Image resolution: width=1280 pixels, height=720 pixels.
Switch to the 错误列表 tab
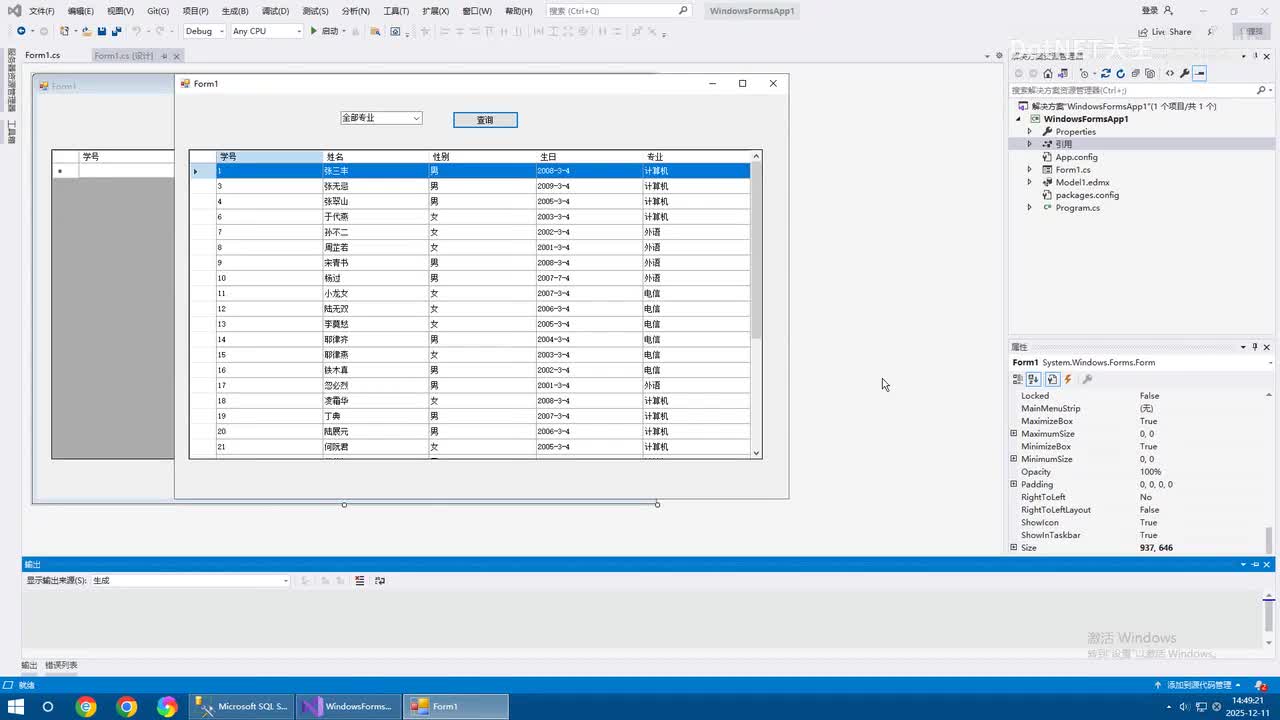(x=61, y=665)
